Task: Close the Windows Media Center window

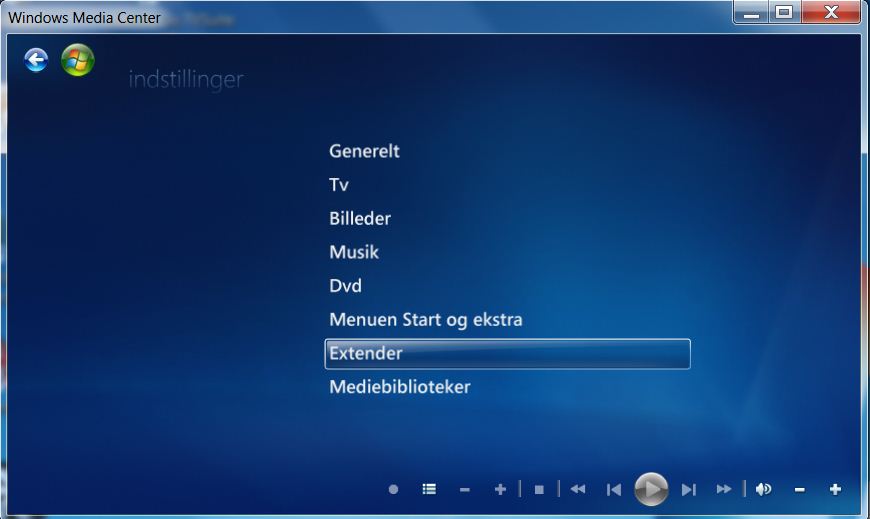Action: tap(831, 12)
